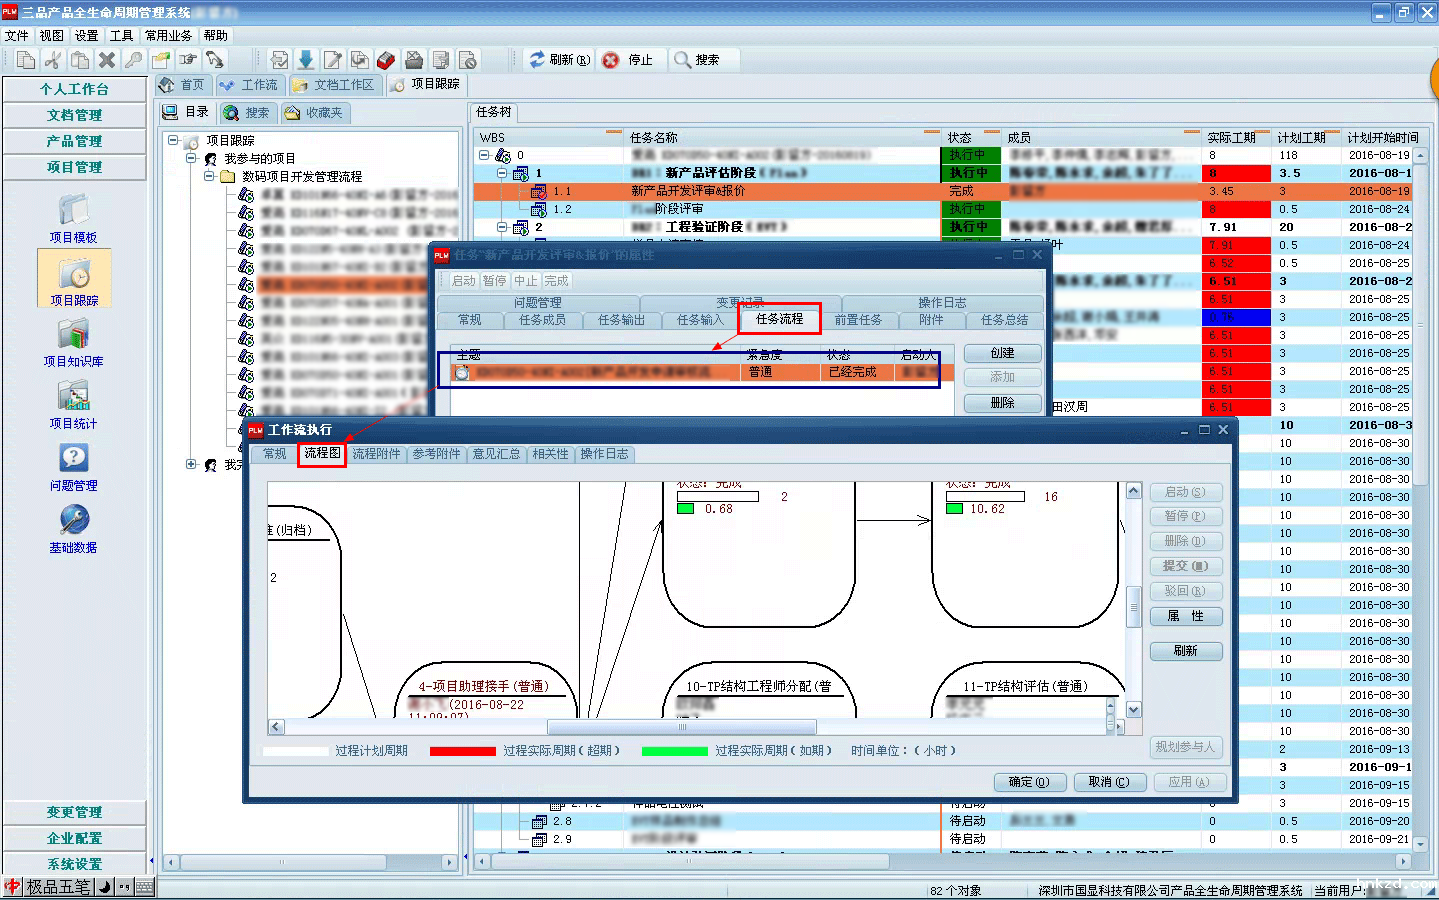Collapse the 数码项目开发管理流程 folder
Image resolution: width=1439 pixels, height=900 pixels.
[209, 176]
